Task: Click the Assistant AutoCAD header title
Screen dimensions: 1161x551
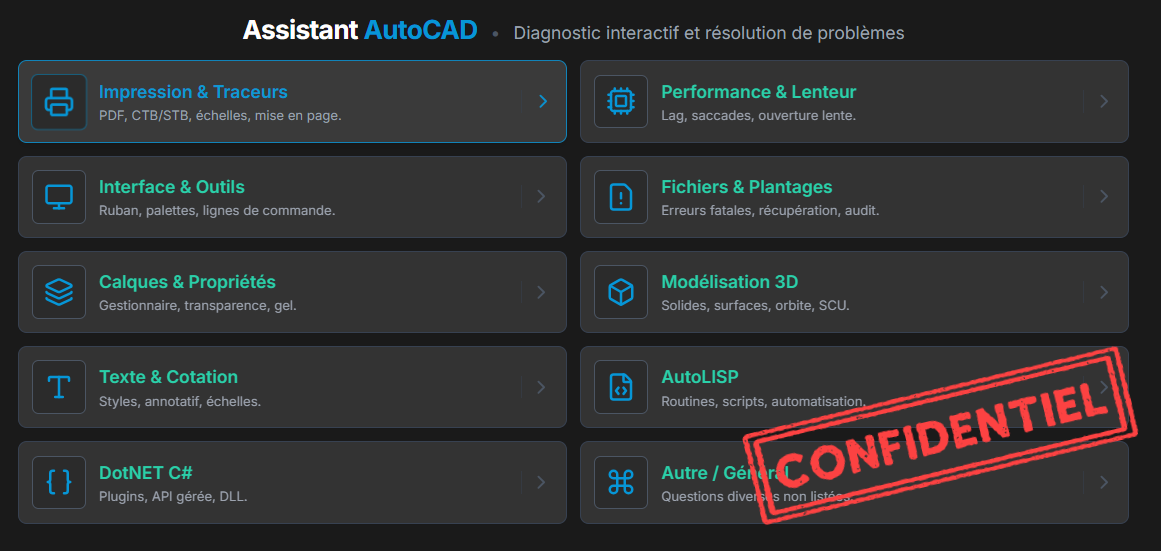Action: tap(360, 30)
